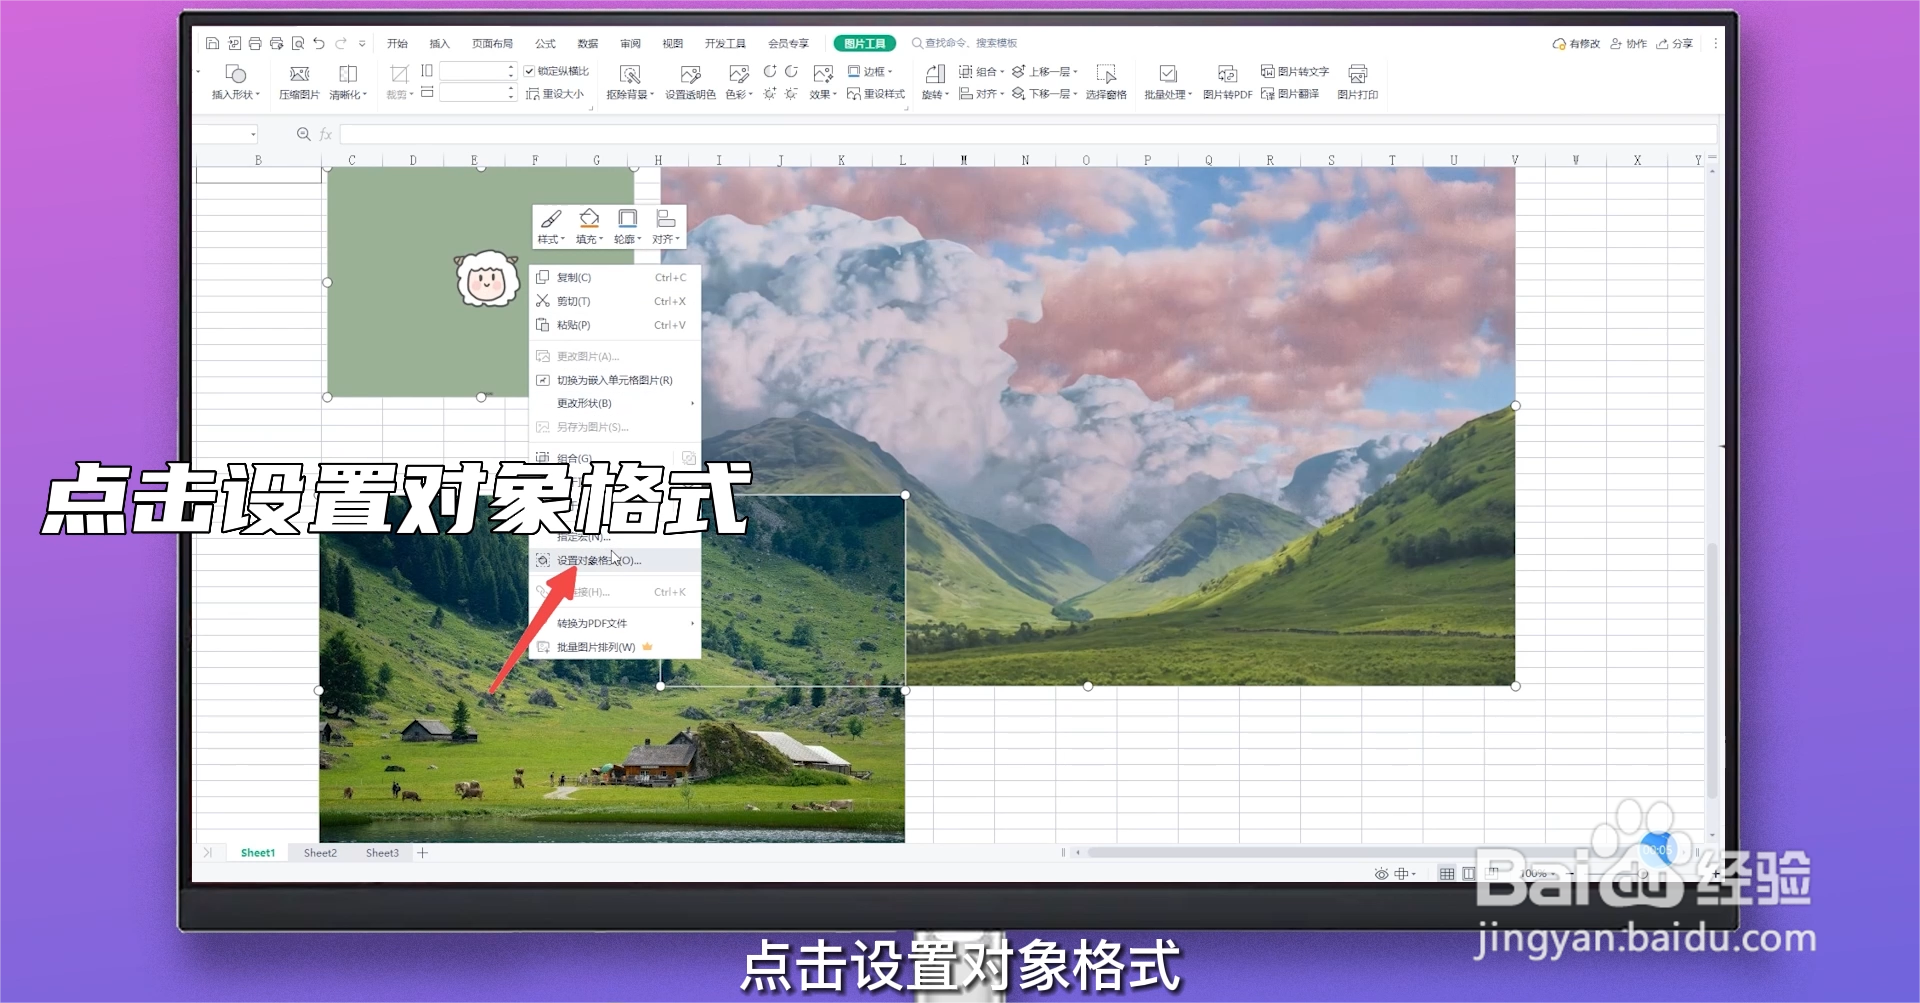Click 上移一层 button

[1045, 71]
